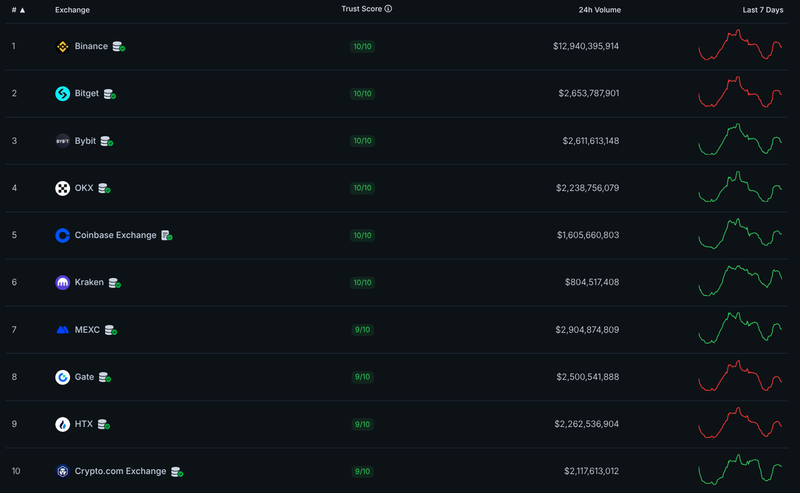The width and height of the screenshot is (800, 493).
Task: Open Gate 7-day sparkline chart
Action: [x=740, y=376]
